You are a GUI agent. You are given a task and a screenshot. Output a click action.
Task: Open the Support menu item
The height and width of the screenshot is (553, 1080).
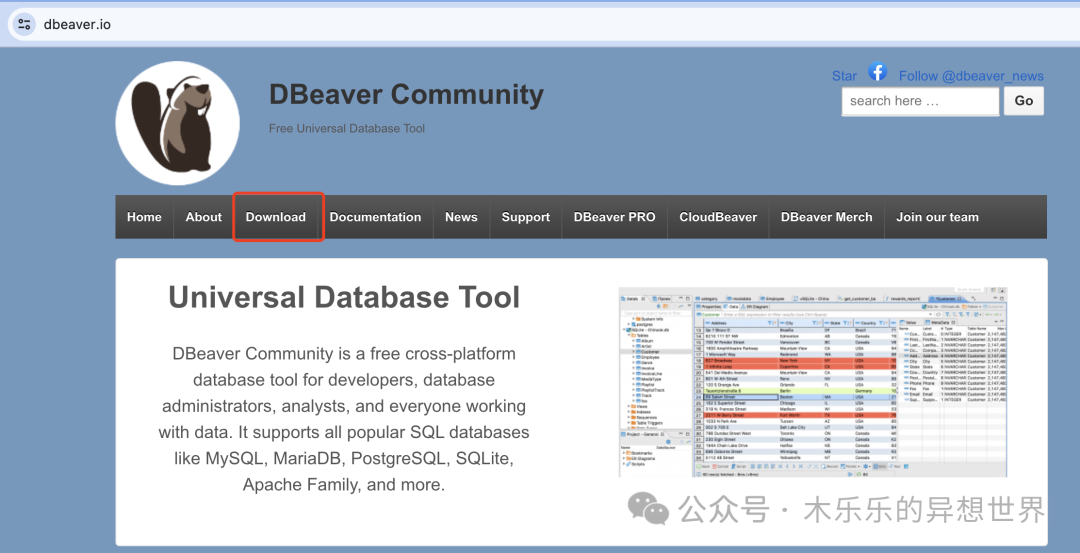click(x=526, y=217)
